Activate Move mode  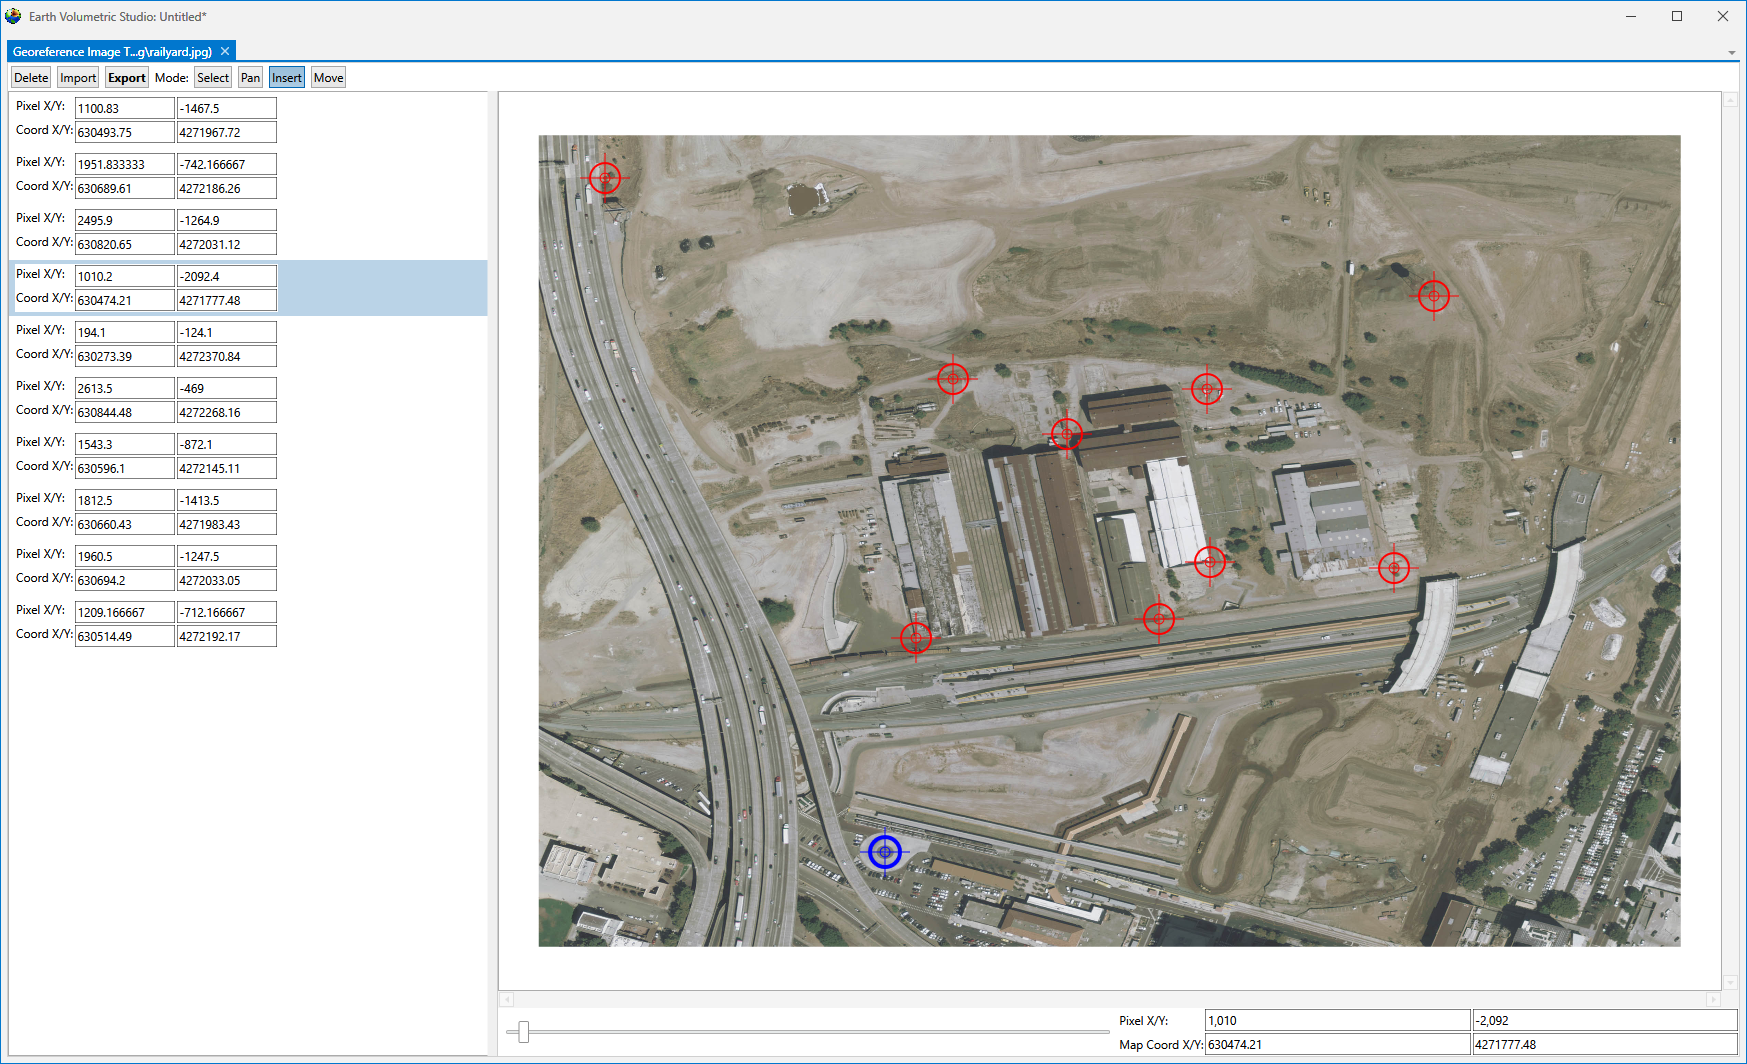click(x=328, y=78)
